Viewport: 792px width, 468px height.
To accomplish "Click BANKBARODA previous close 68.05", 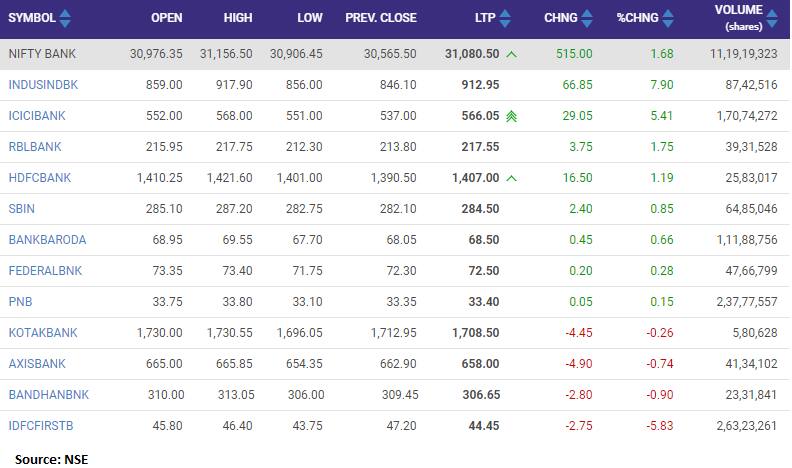I will (x=402, y=240).
